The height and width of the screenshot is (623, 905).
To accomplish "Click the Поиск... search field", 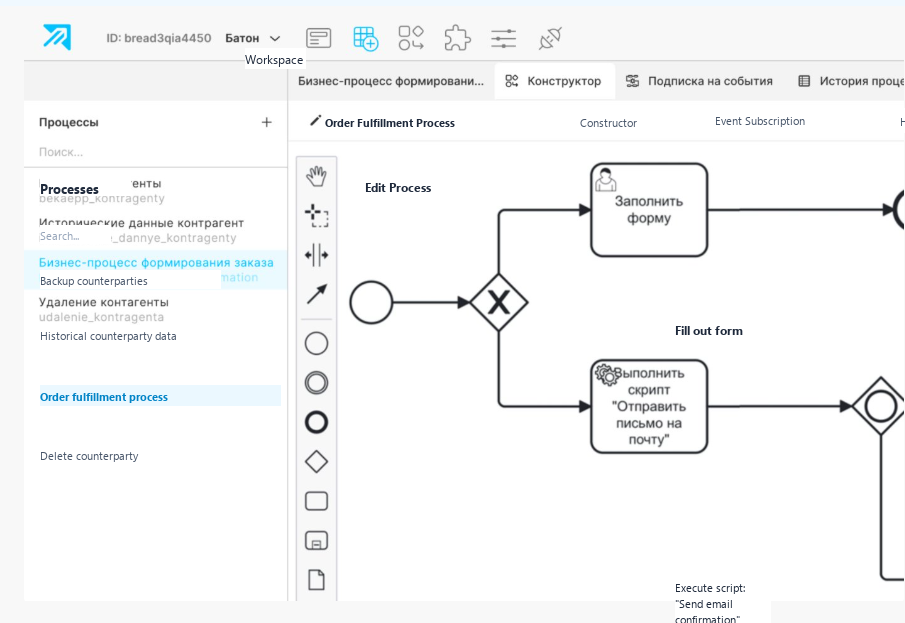I will coord(155,152).
